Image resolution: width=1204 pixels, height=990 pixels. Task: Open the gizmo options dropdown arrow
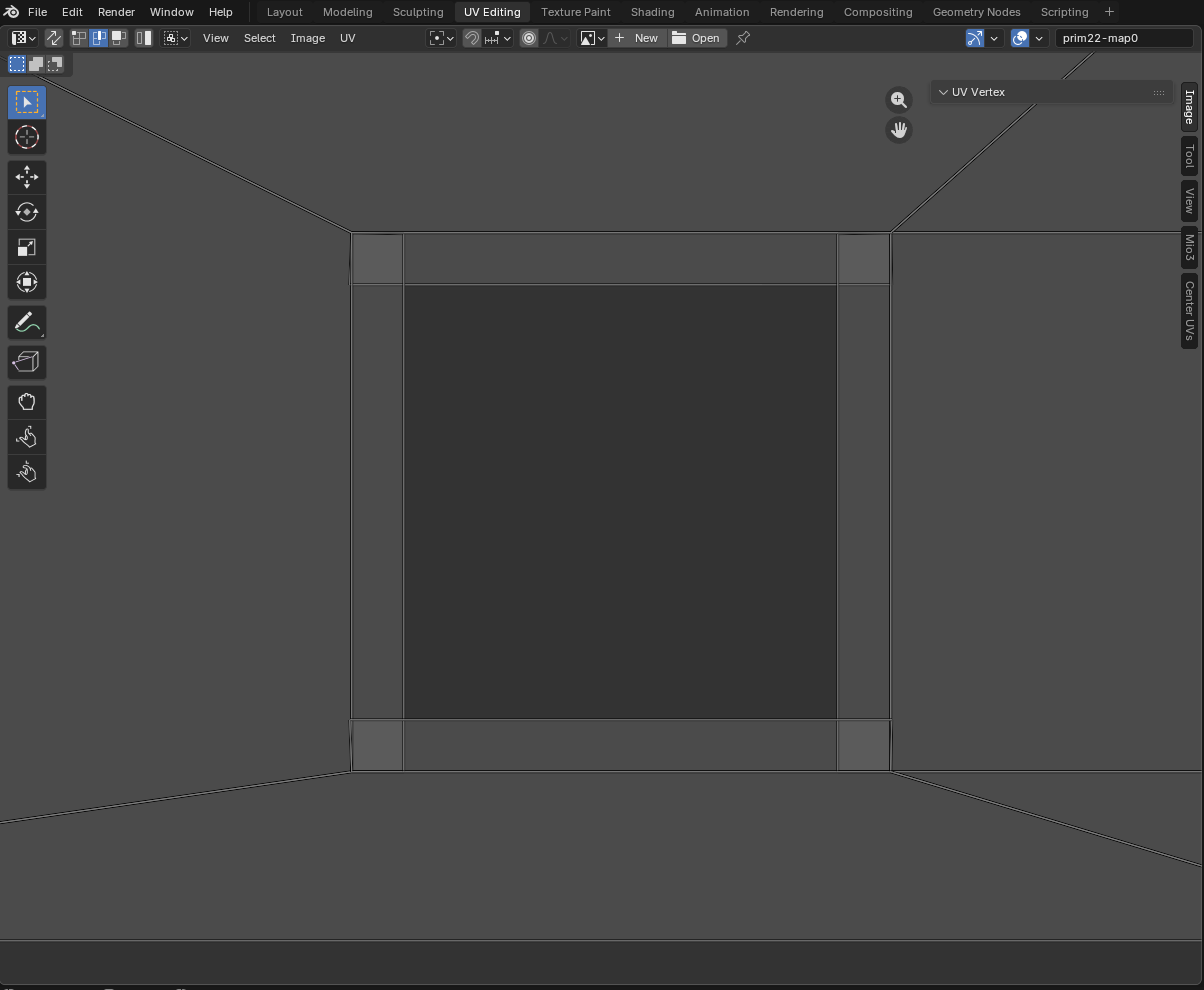click(x=994, y=38)
